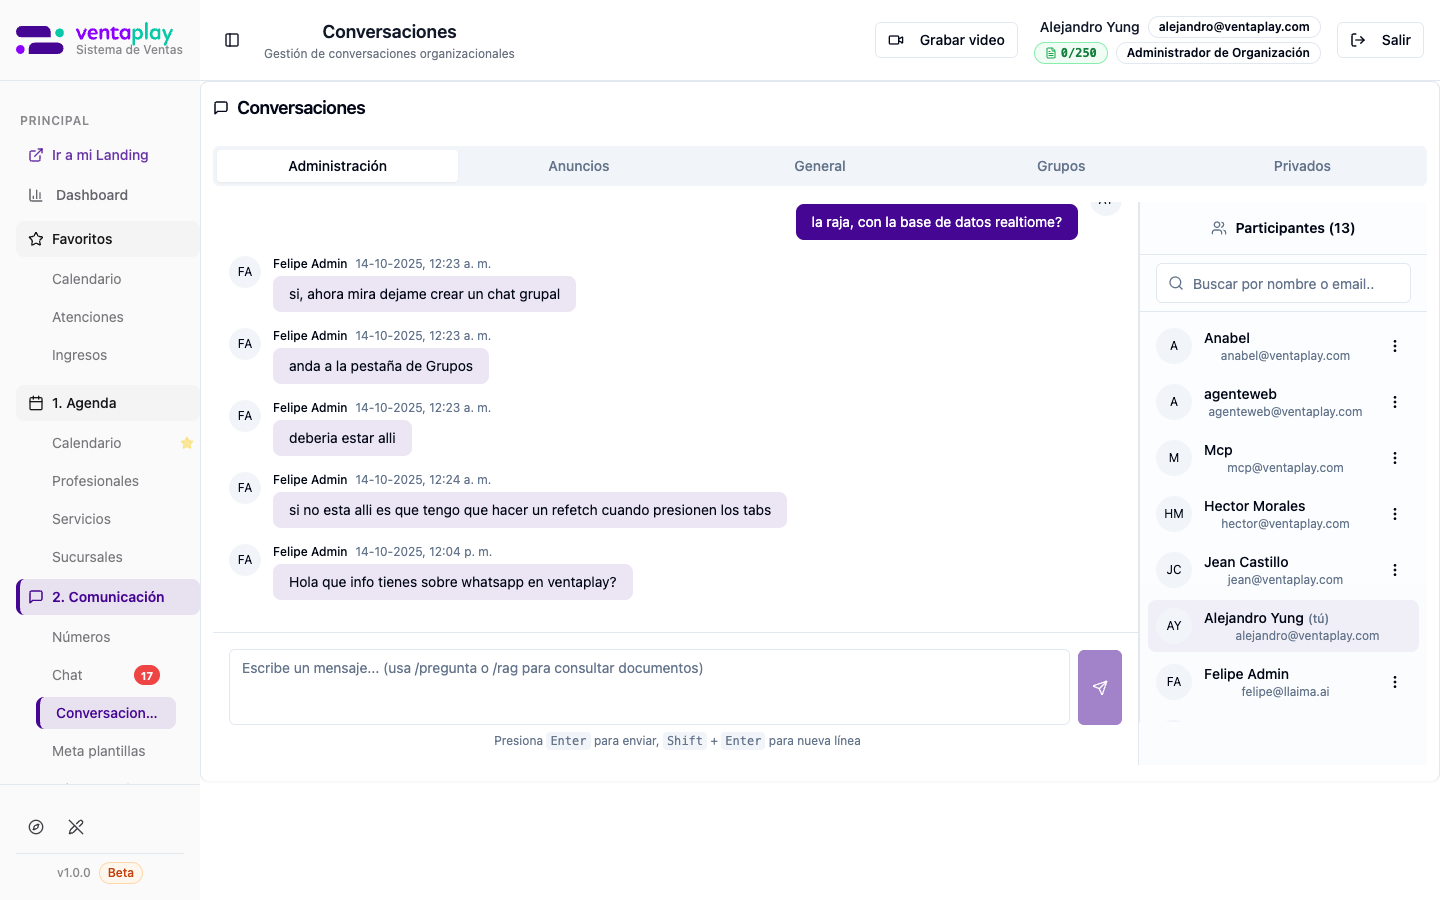Toggle the sidebar collapse control
This screenshot has height=900, width=1440.
click(232, 40)
